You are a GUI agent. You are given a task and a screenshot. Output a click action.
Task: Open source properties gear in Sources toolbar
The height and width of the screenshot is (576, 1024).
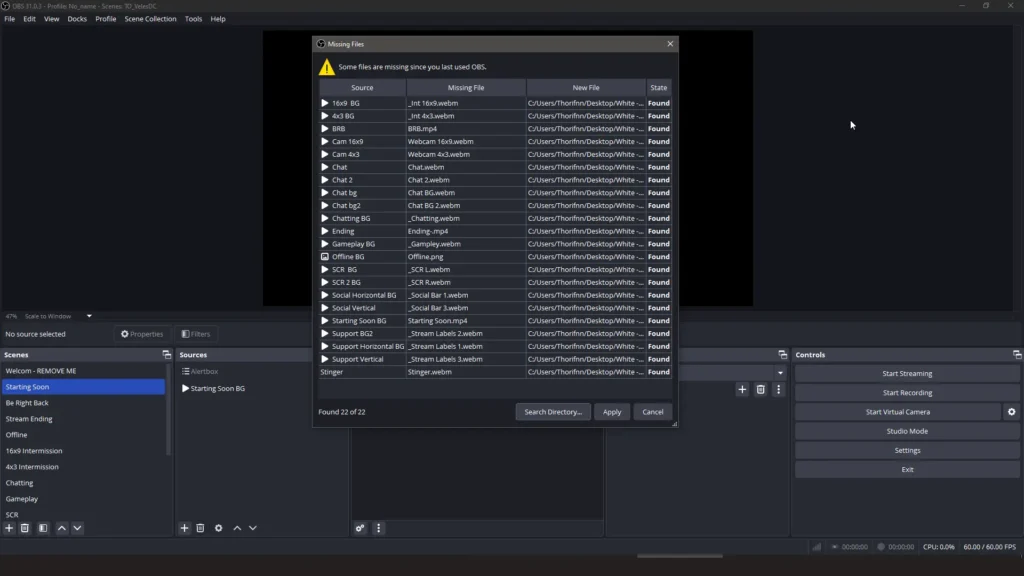click(x=218, y=528)
